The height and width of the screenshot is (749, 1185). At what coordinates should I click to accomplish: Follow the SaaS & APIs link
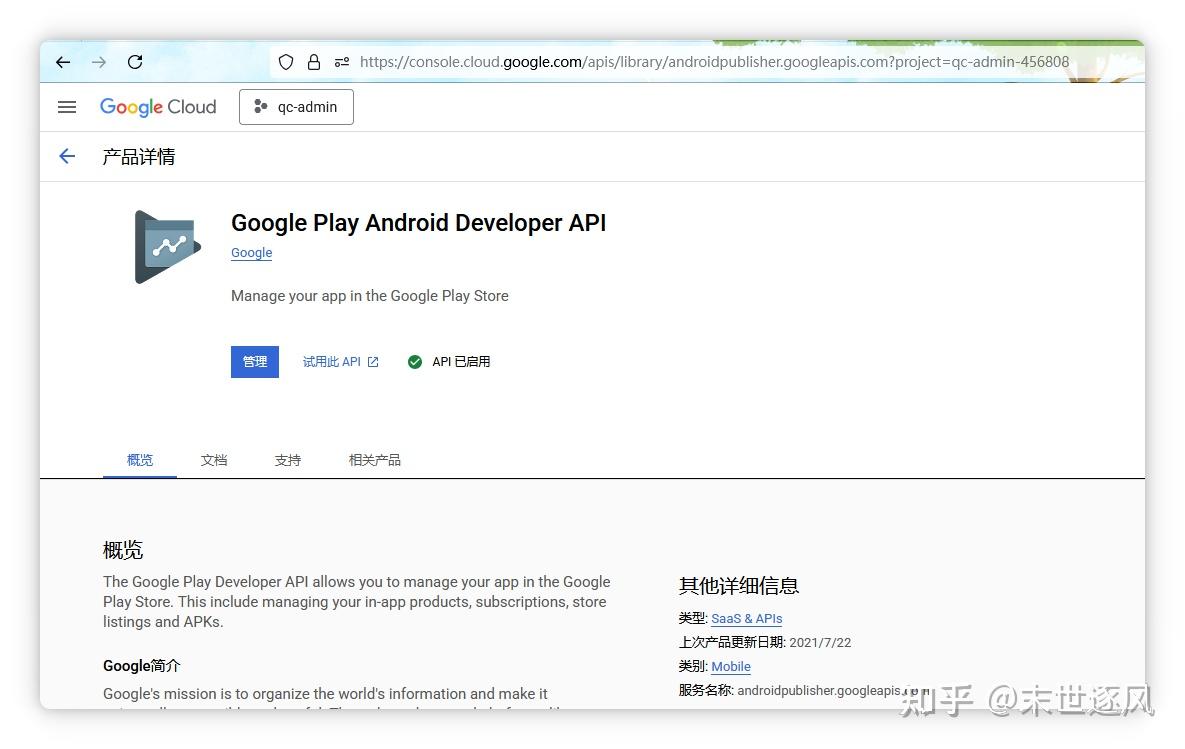click(746, 618)
